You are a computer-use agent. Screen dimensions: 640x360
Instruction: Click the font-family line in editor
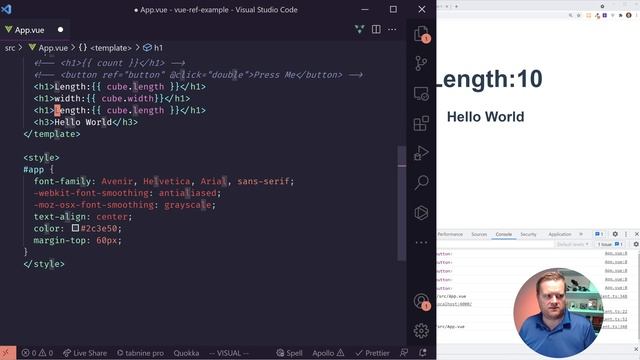164,181
